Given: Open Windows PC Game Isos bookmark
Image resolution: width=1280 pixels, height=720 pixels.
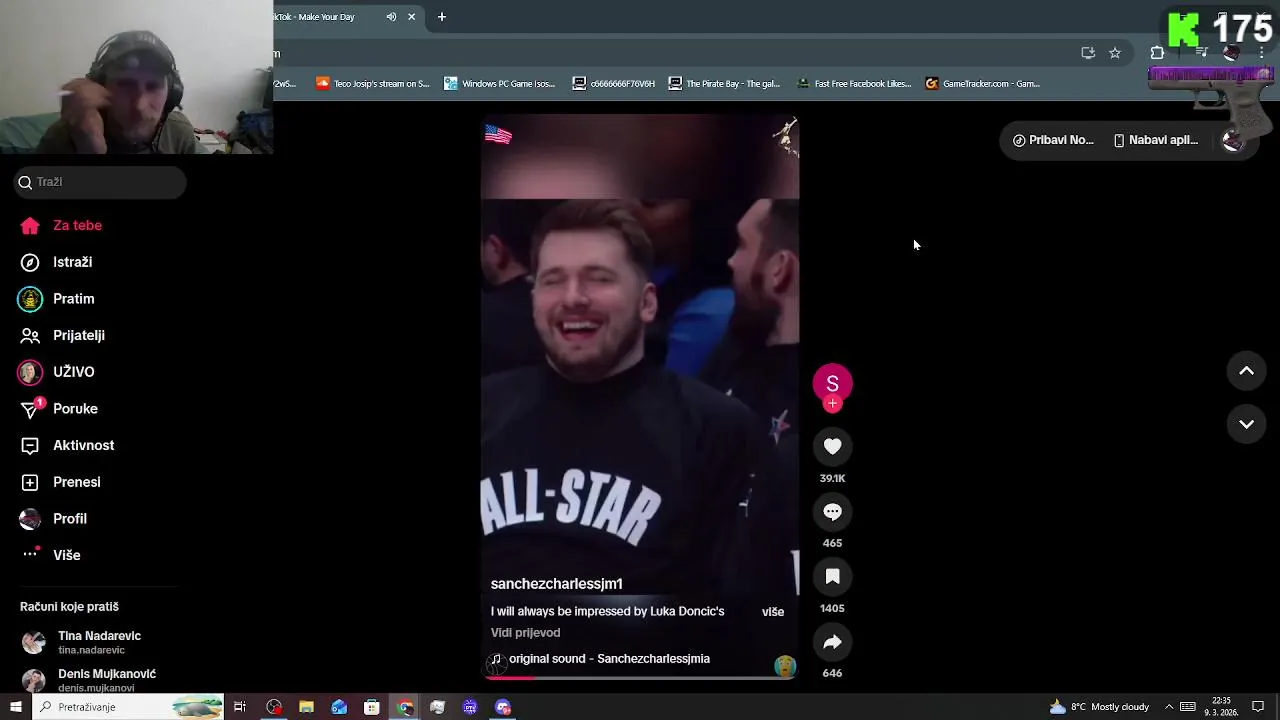Looking at the screenshot, I should click(500, 84).
